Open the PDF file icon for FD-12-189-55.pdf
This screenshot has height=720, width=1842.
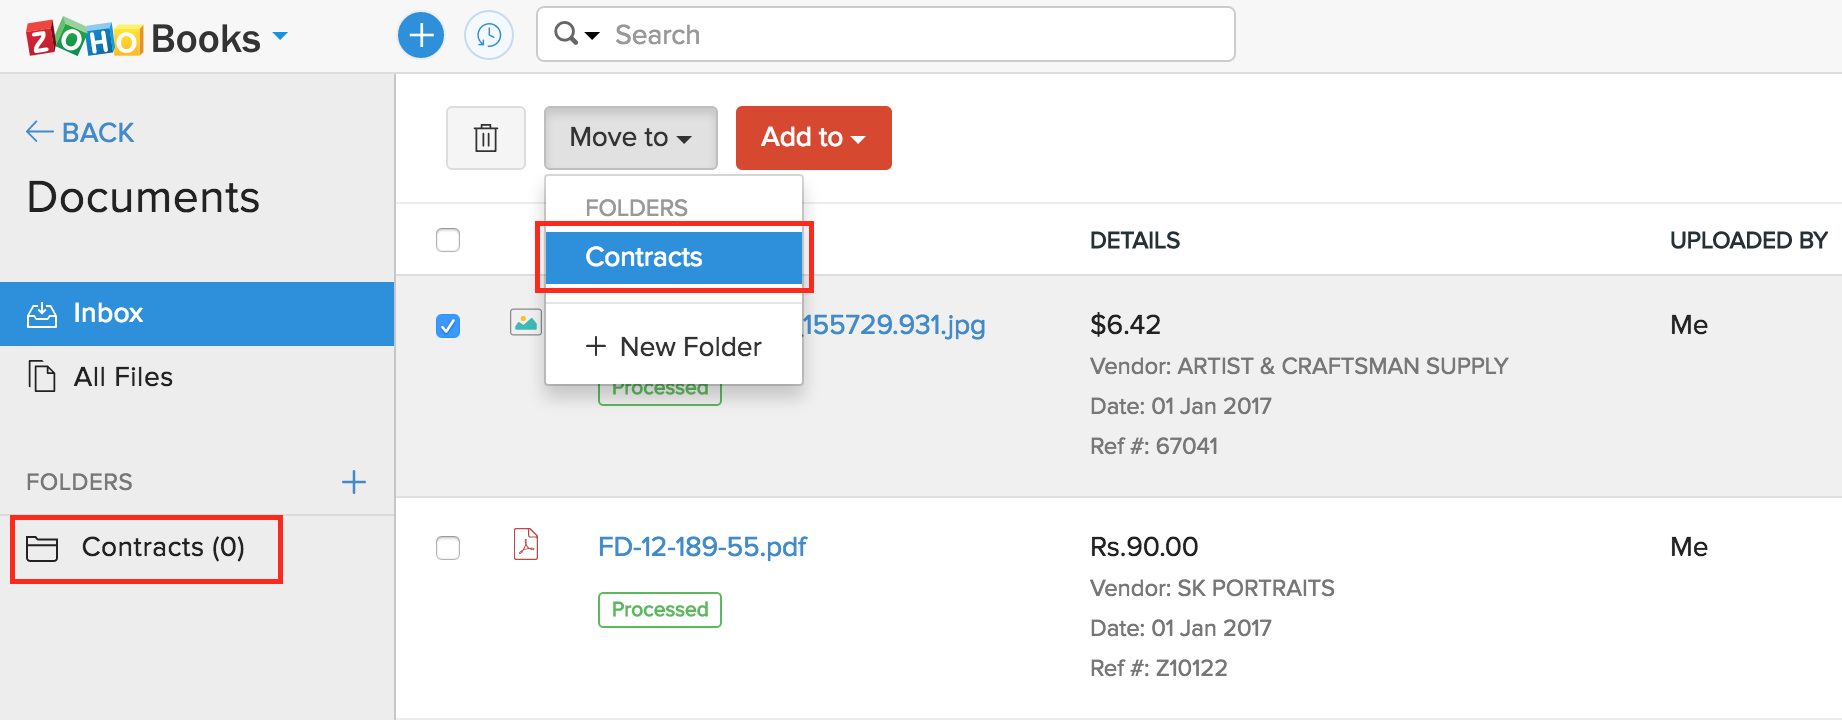coord(527,545)
